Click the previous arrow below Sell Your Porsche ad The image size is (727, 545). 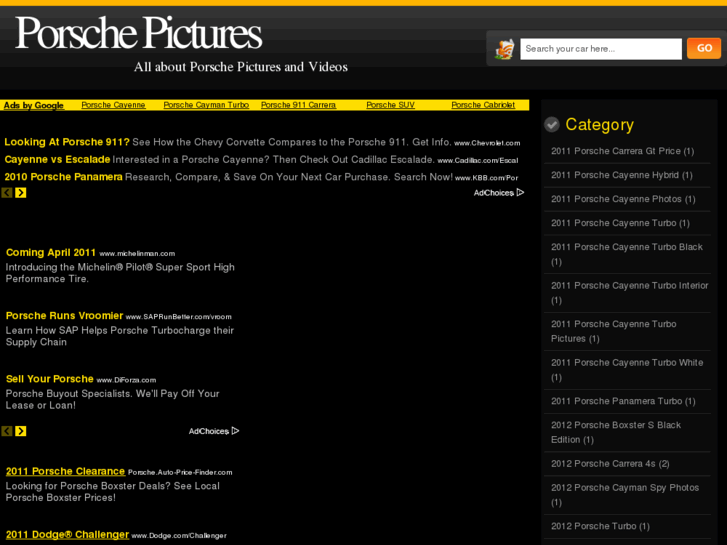point(7,431)
